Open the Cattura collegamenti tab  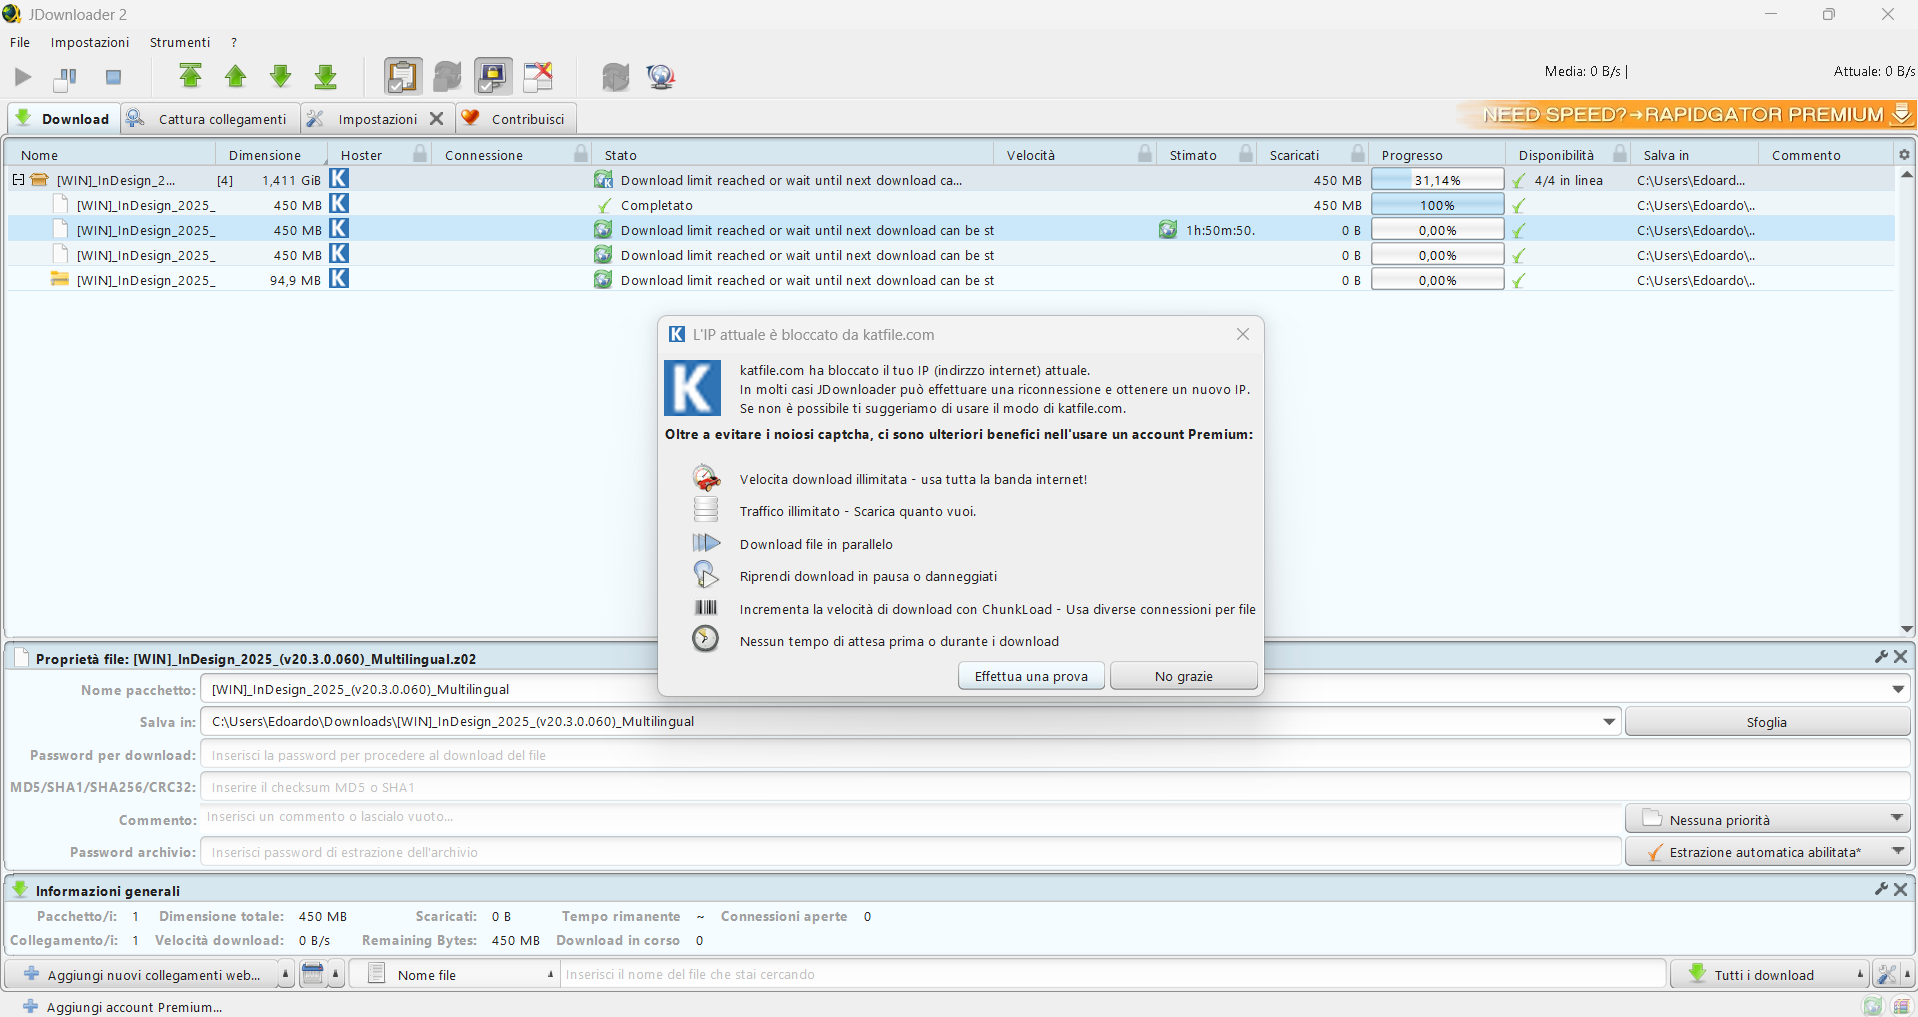click(210, 118)
